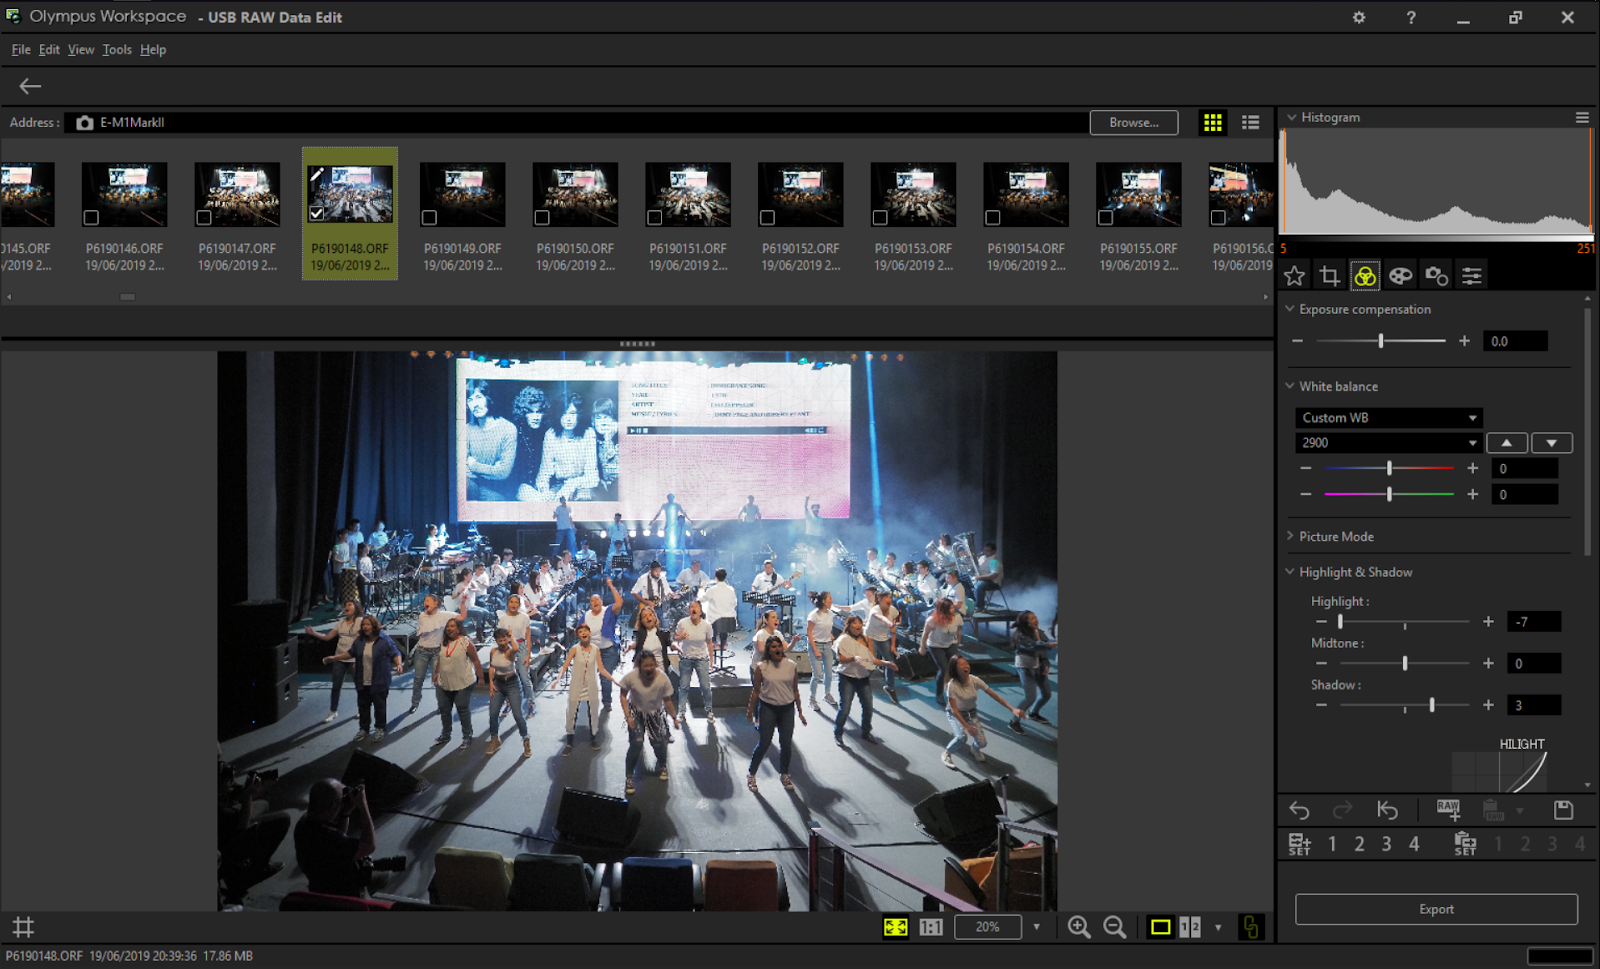Click the Palette editing panel icon
This screenshot has height=969, width=1600.
tap(1400, 274)
